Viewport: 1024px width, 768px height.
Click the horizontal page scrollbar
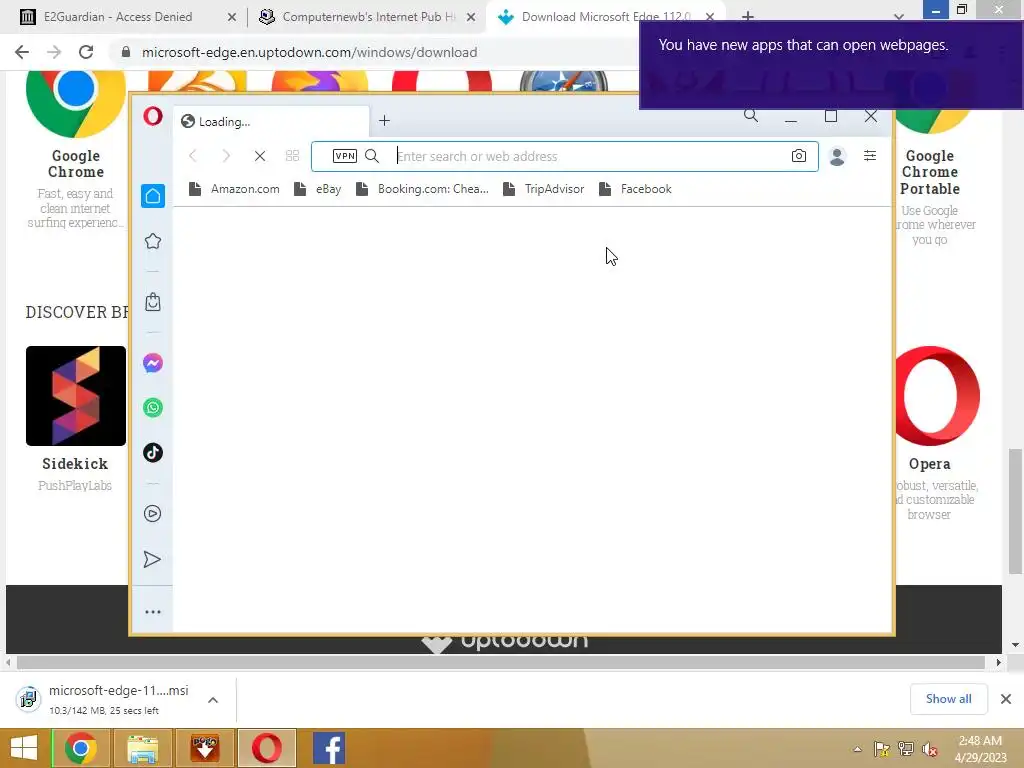pyautogui.click(x=501, y=662)
